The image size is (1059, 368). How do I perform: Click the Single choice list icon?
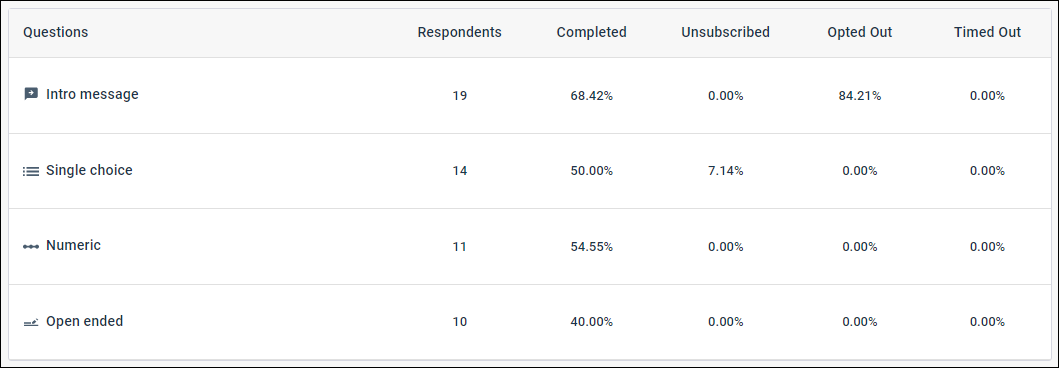[31, 172]
